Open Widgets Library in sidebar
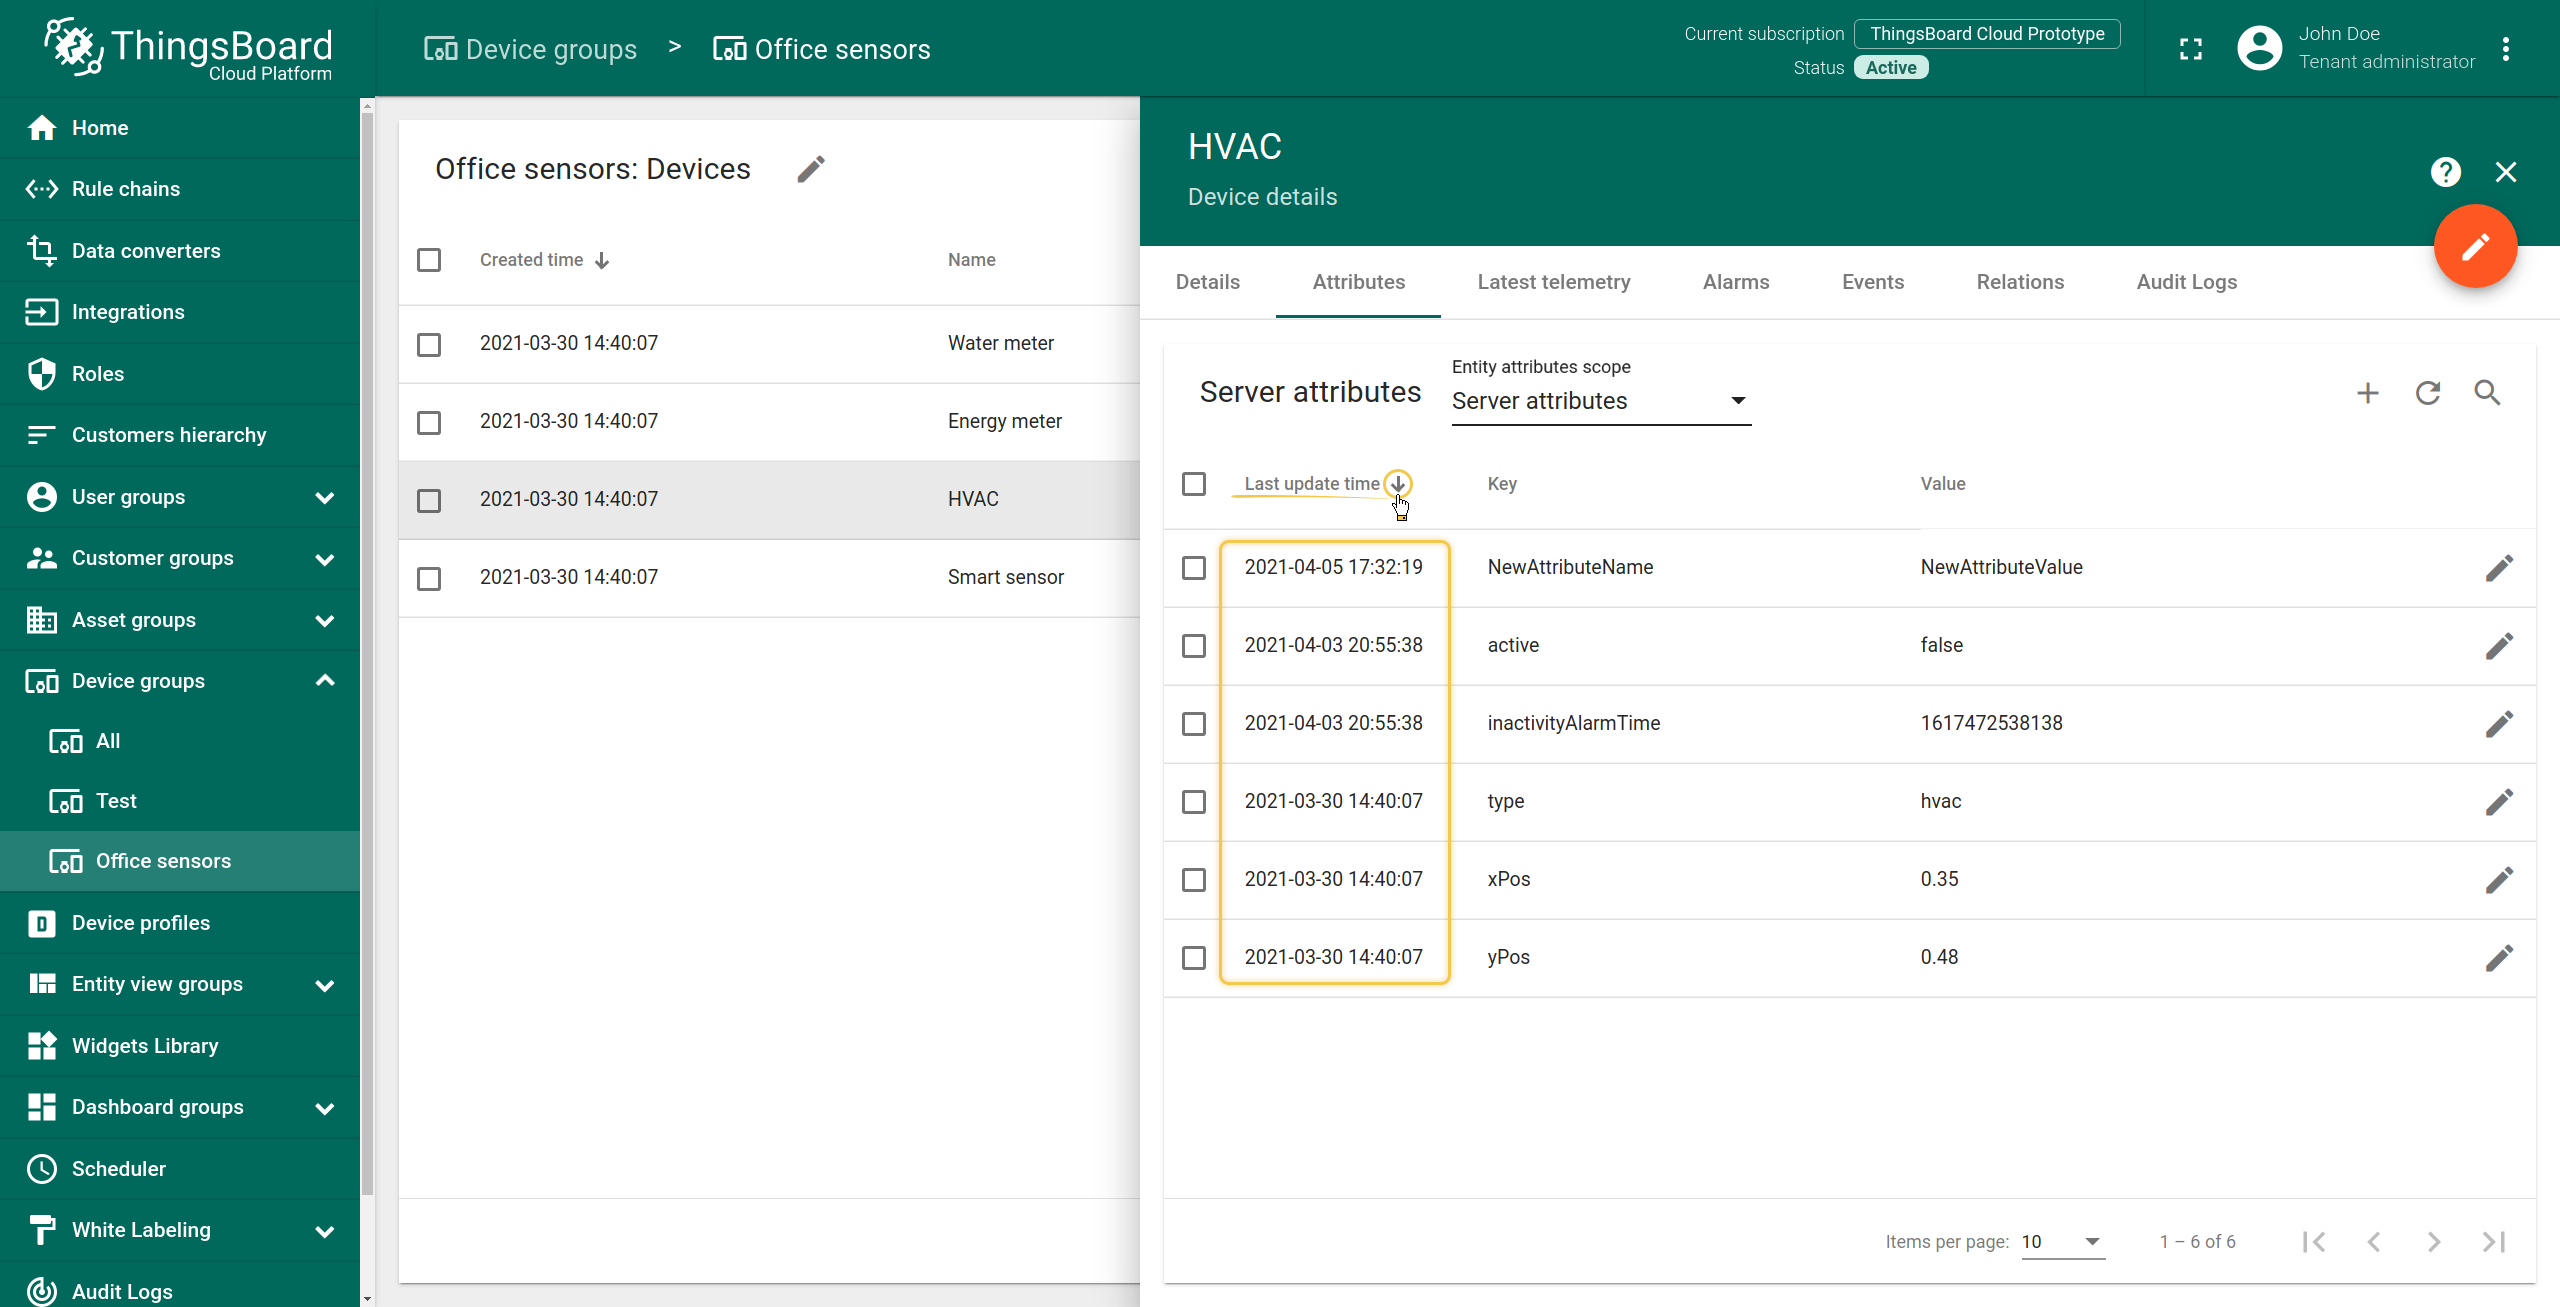Viewport: 2560px width, 1307px height. point(180,1046)
